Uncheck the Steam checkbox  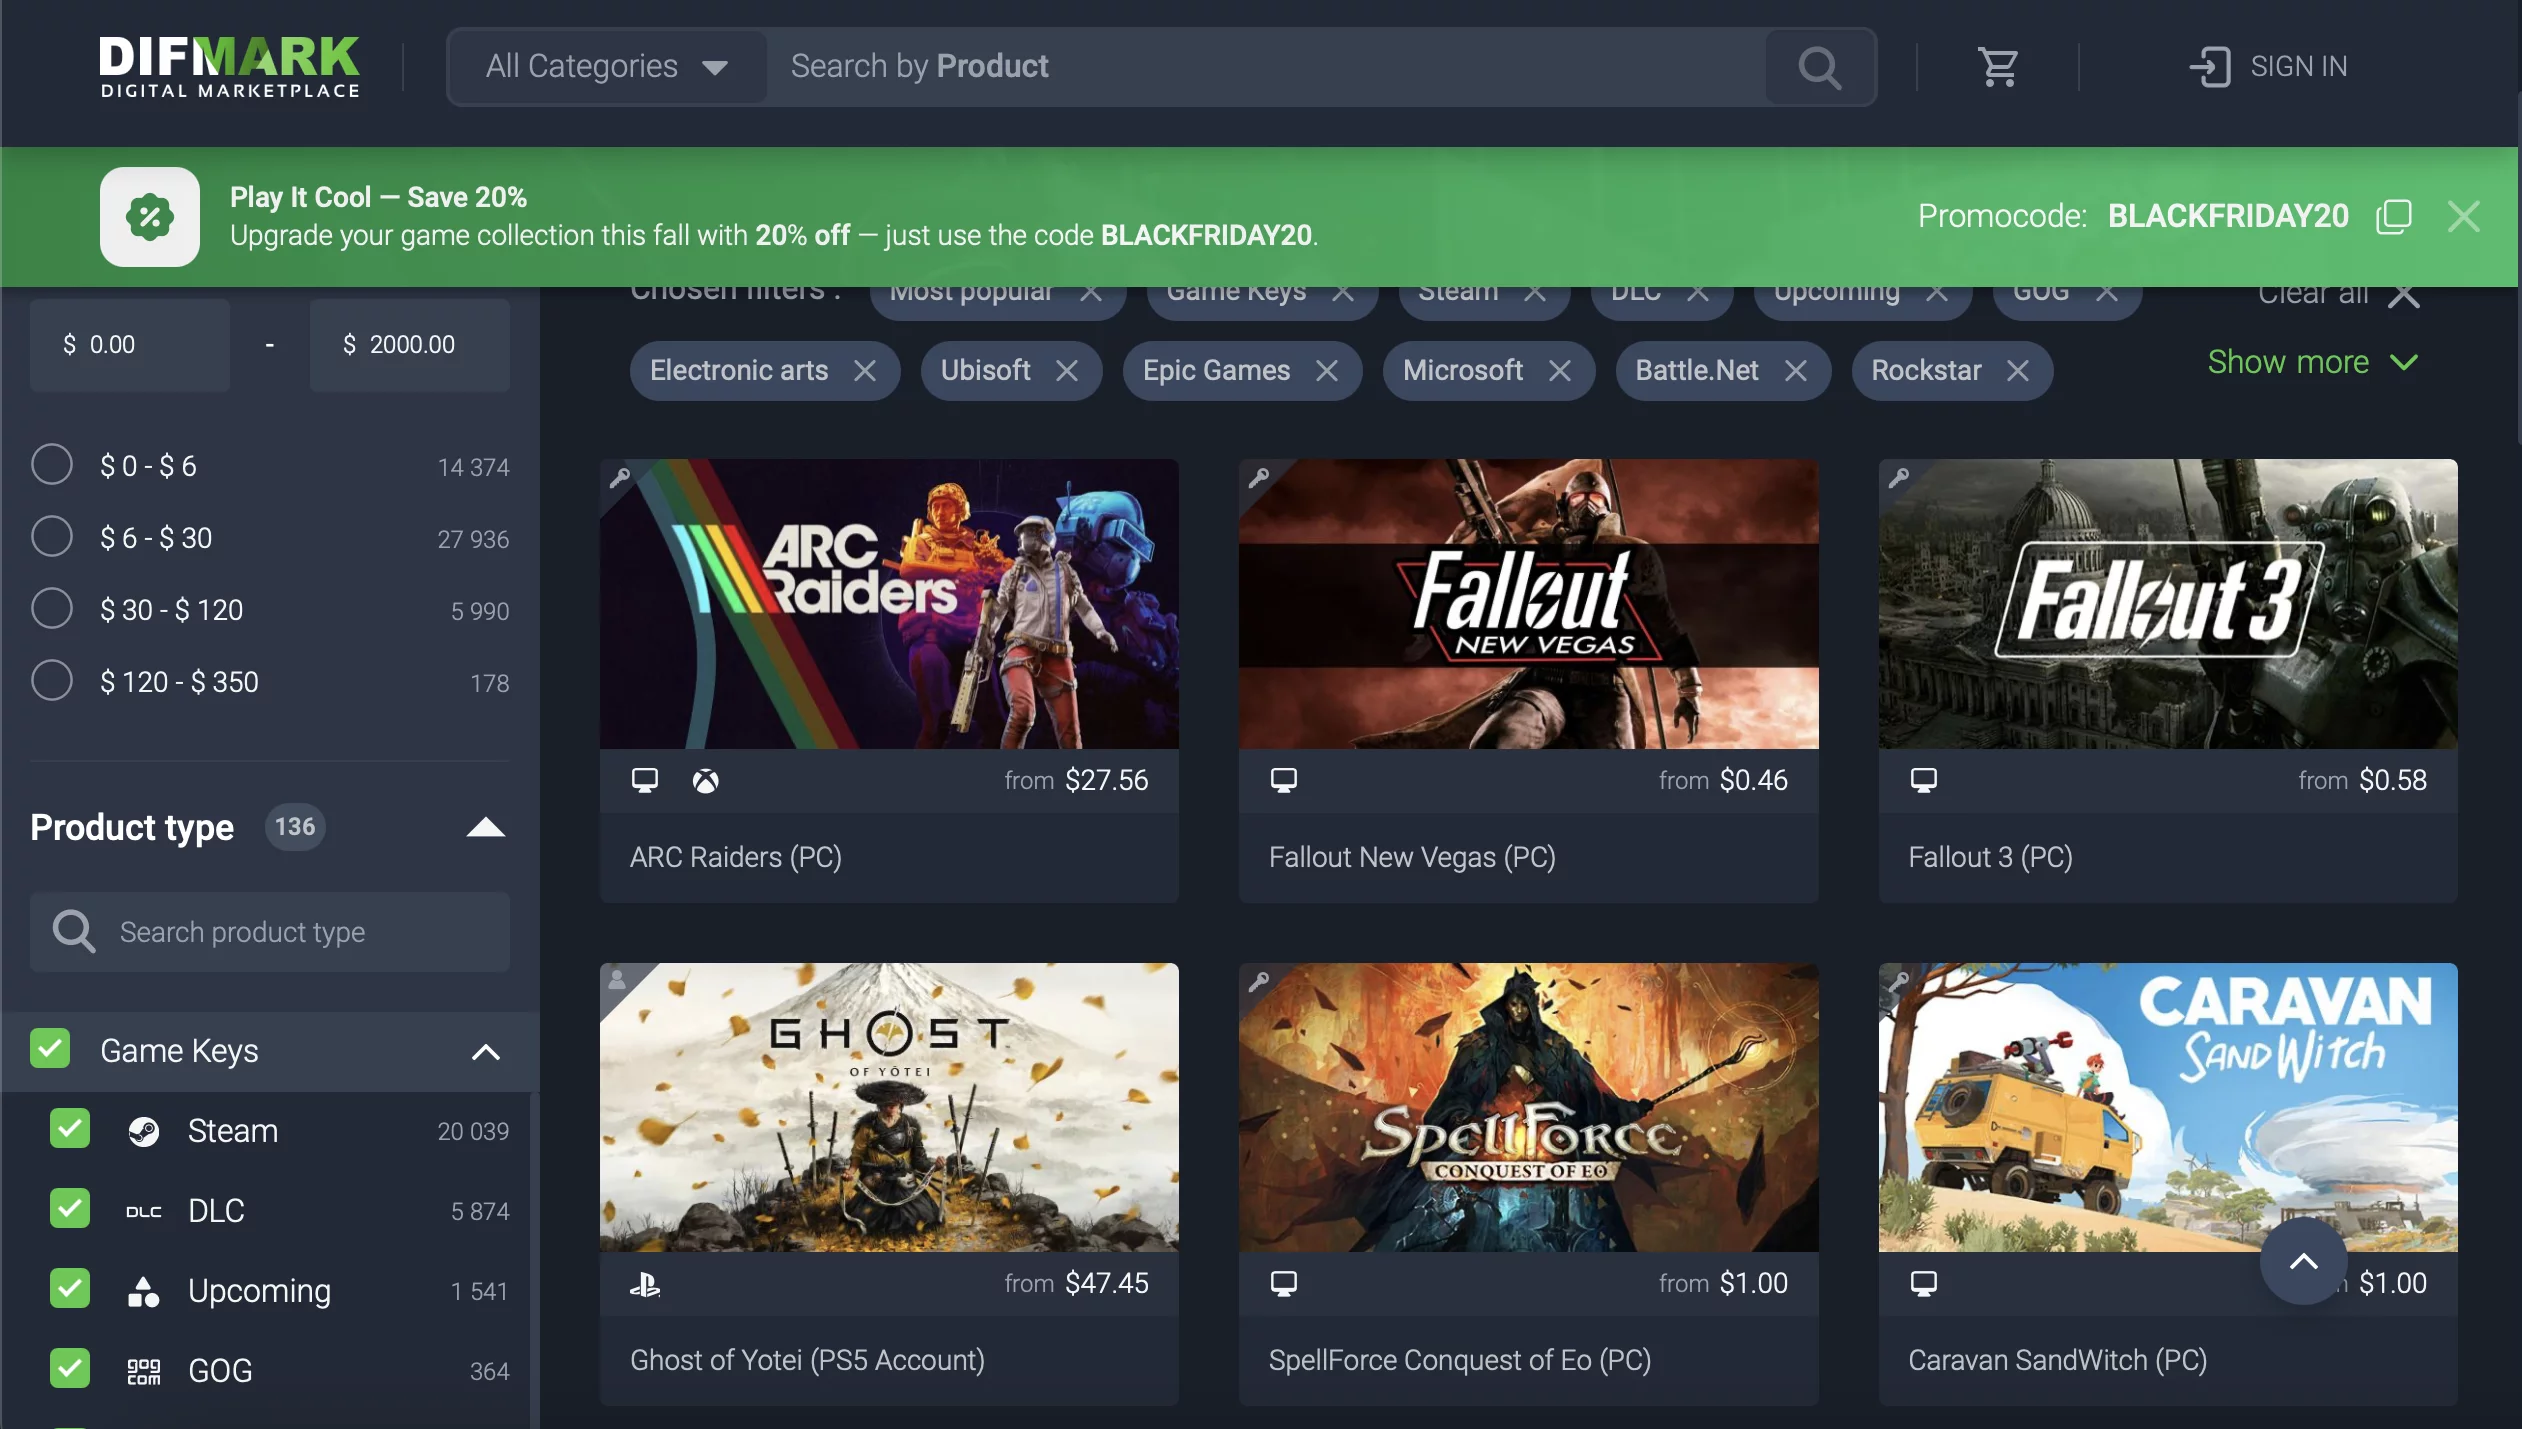[70, 1130]
